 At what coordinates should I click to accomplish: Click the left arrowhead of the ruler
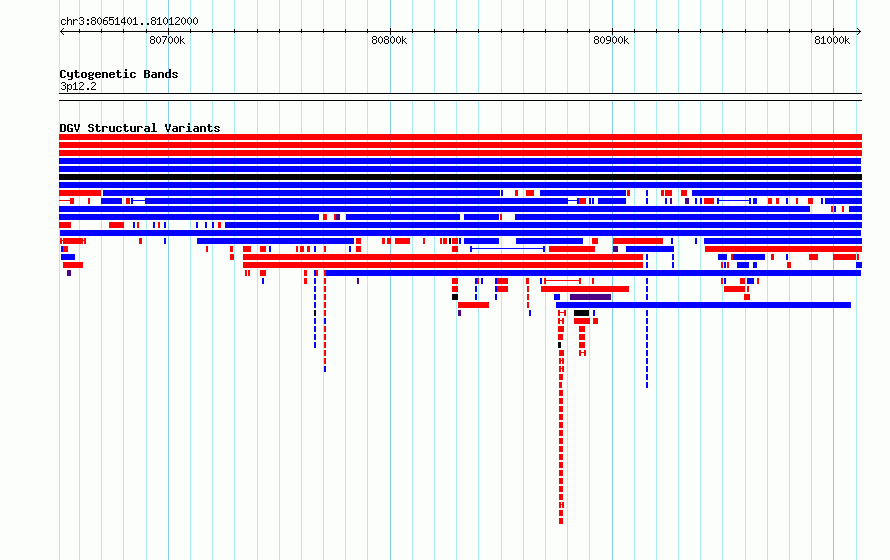coord(62,32)
